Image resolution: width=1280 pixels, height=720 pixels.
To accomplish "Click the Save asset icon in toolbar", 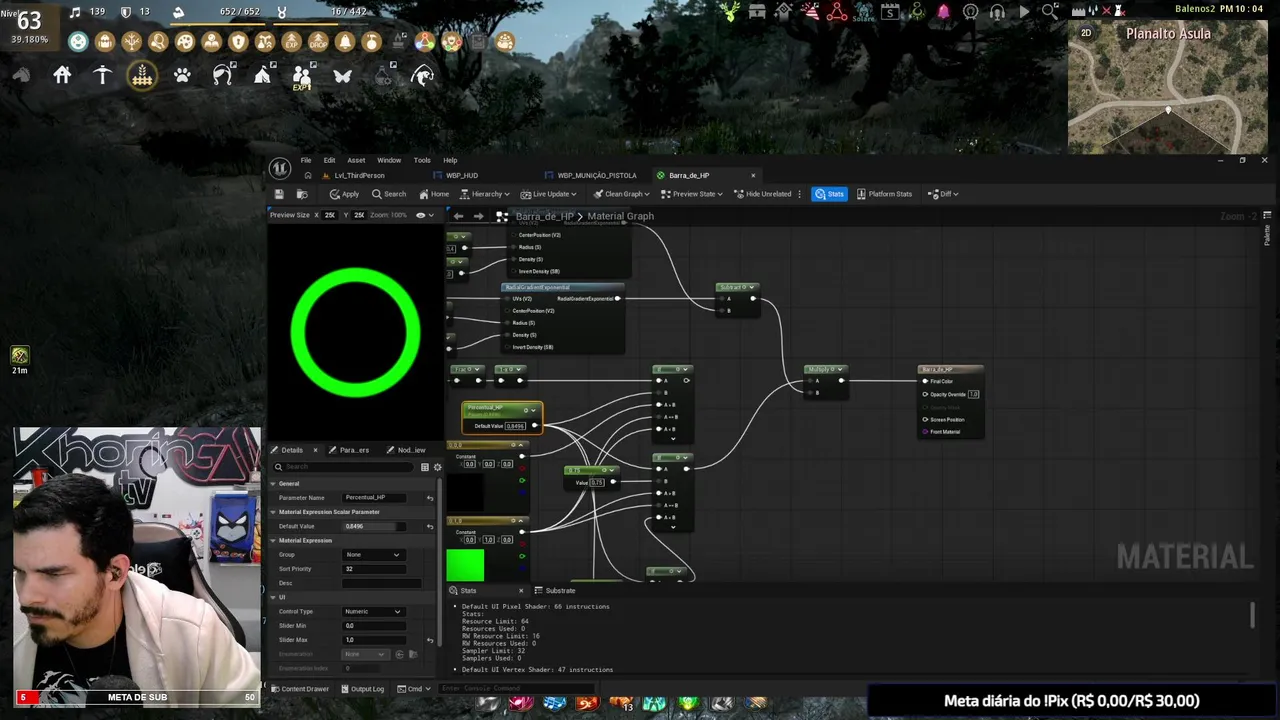I will point(279,194).
